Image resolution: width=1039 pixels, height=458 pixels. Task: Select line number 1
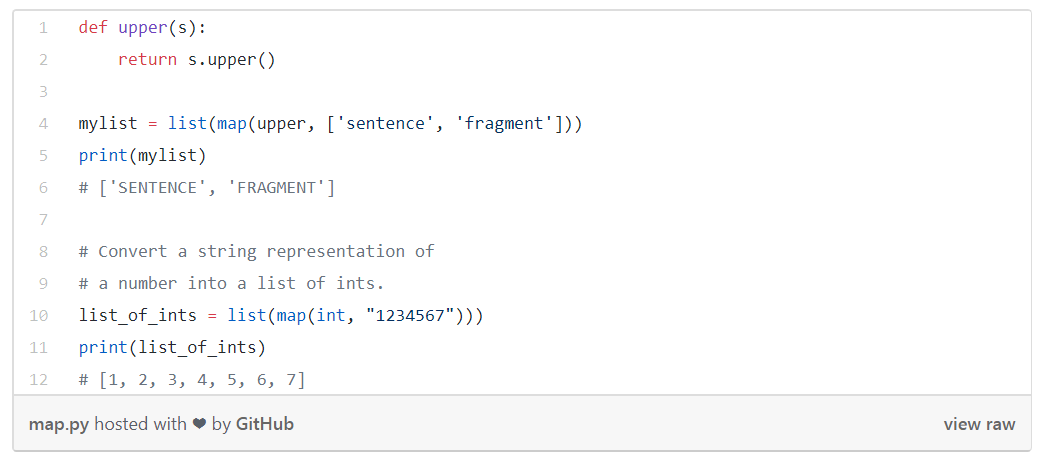(x=43, y=28)
